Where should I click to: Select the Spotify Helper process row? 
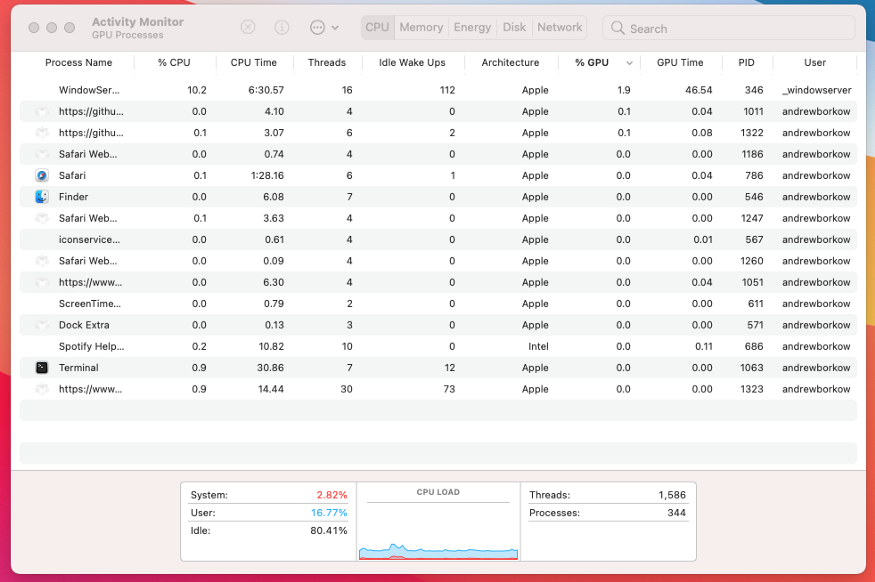[x=438, y=346]
